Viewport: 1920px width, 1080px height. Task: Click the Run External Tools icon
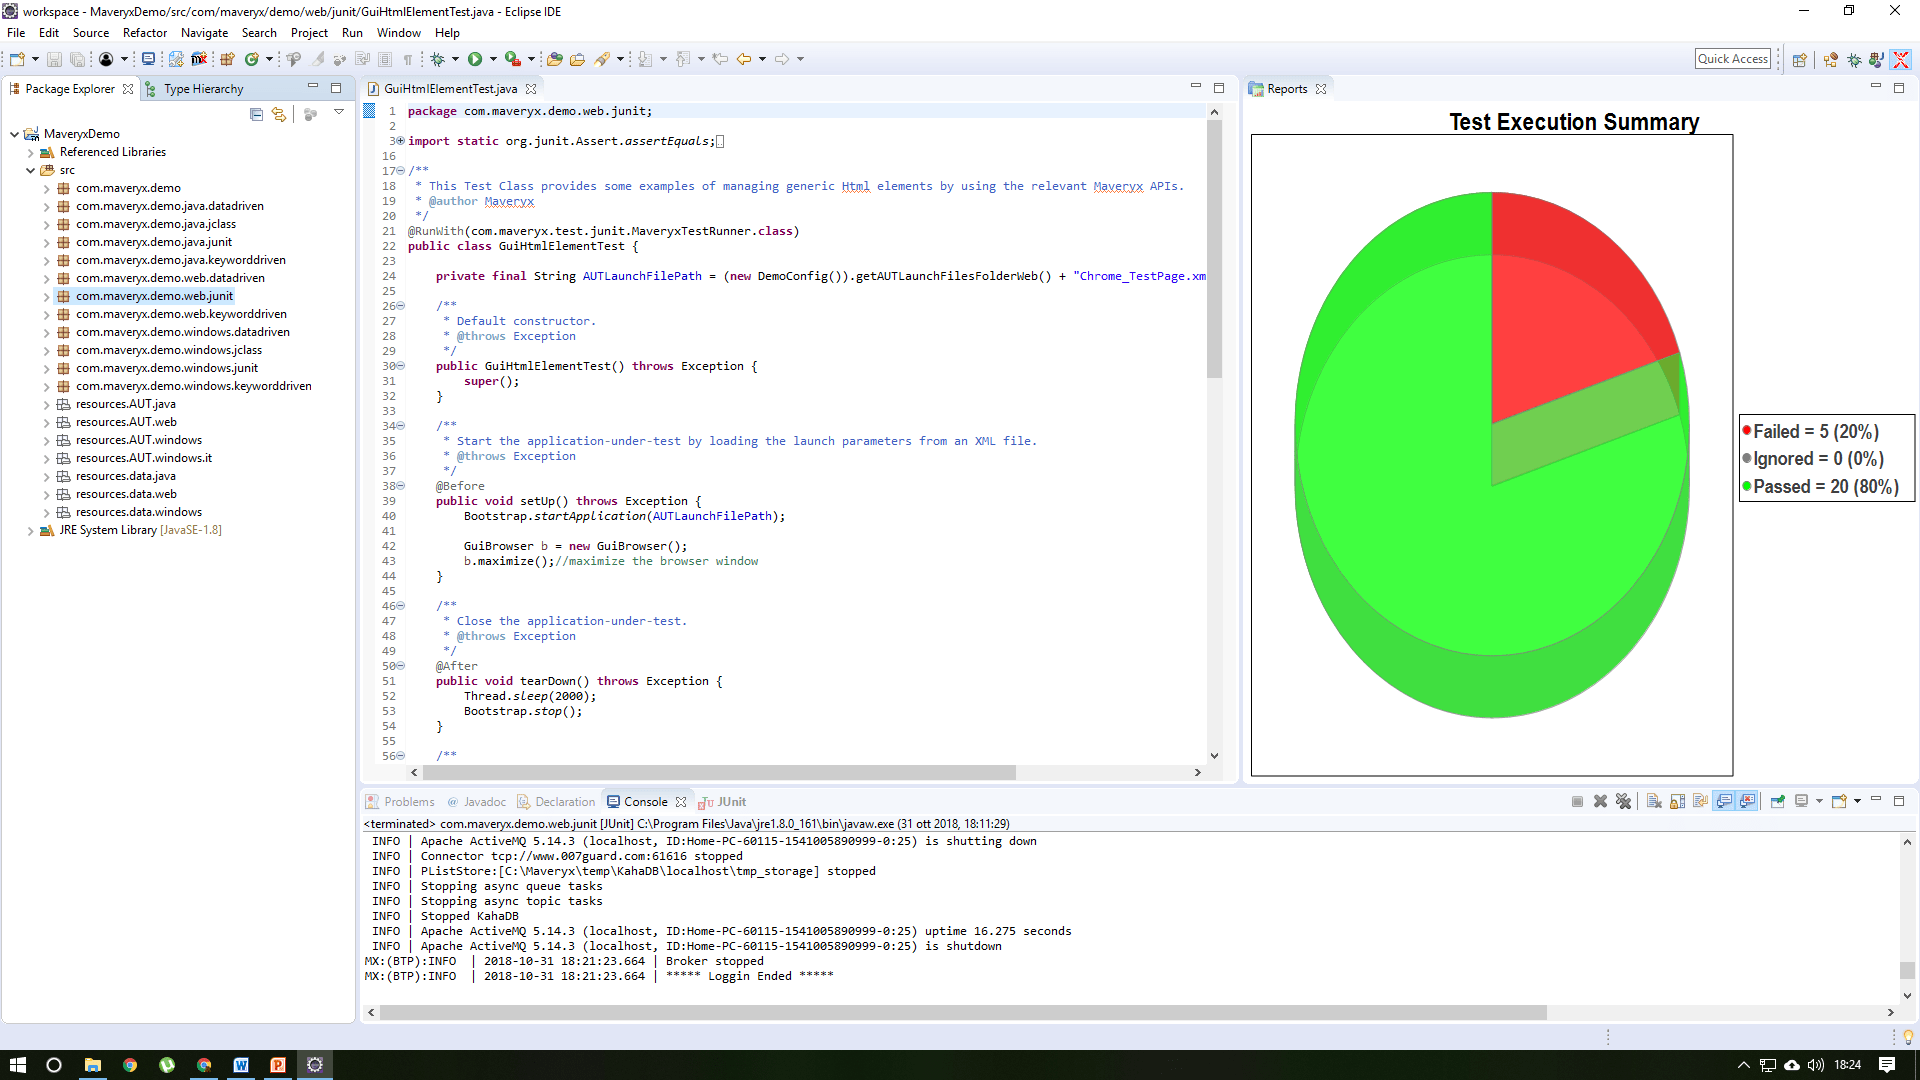[512, 59]
